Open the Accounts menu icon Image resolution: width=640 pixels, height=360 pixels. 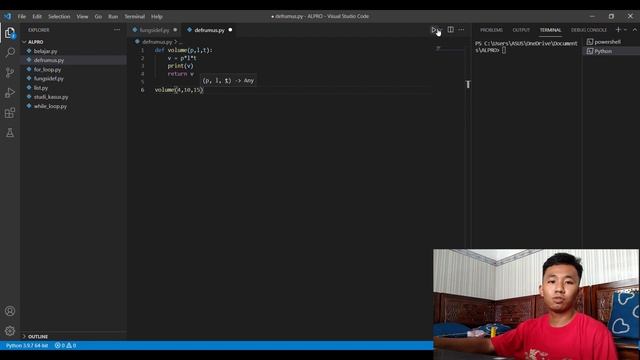tap(10, 311)
